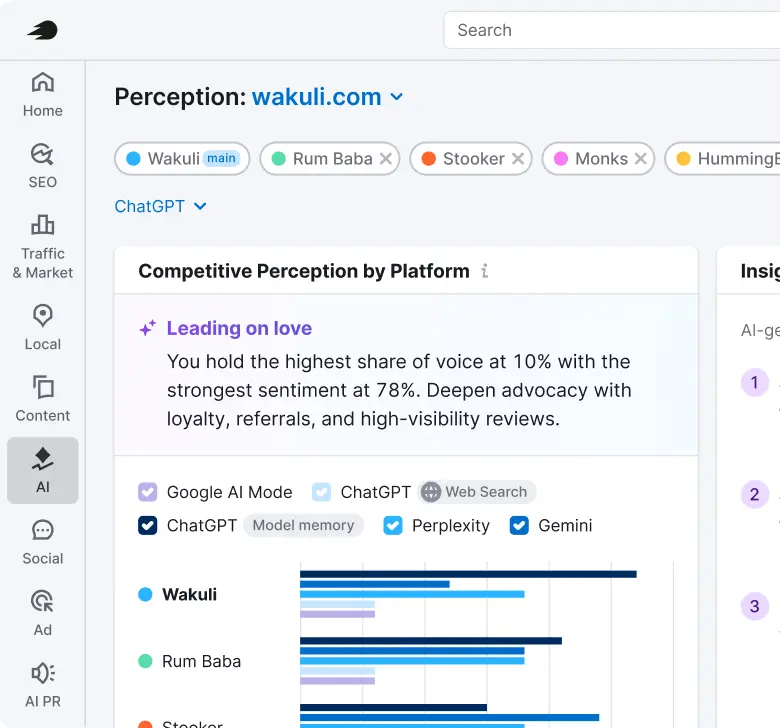Open the SEO sidebar section
Viewport: 780px width, 728px height.
(x=43, y=166)
